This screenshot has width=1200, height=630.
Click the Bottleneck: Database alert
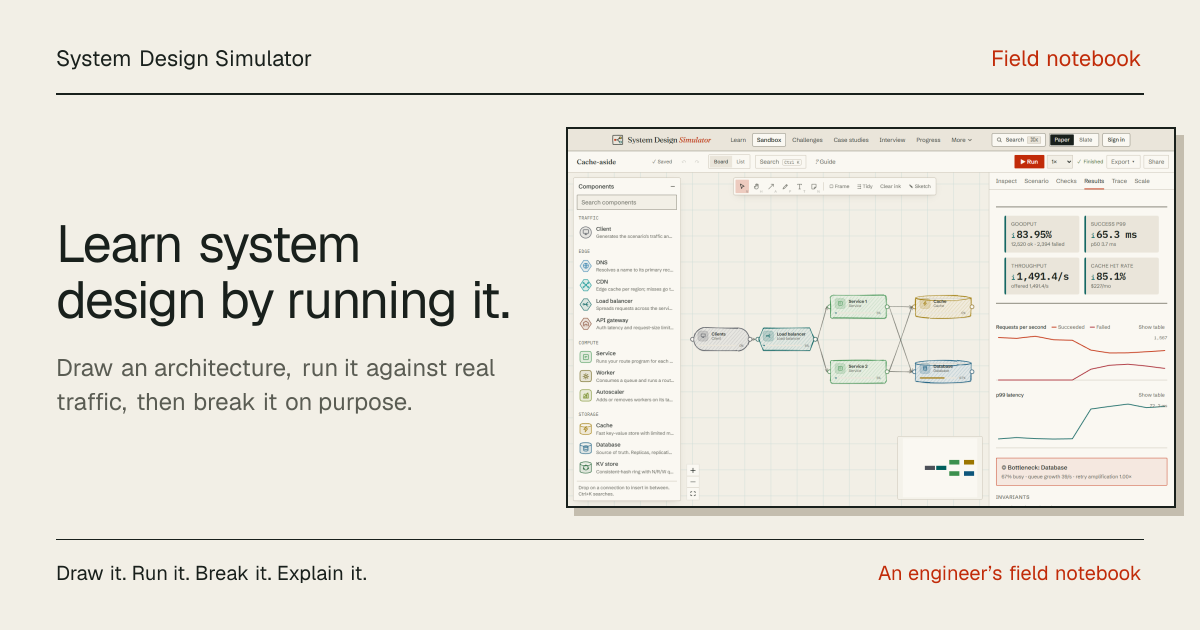point(1082,472)
